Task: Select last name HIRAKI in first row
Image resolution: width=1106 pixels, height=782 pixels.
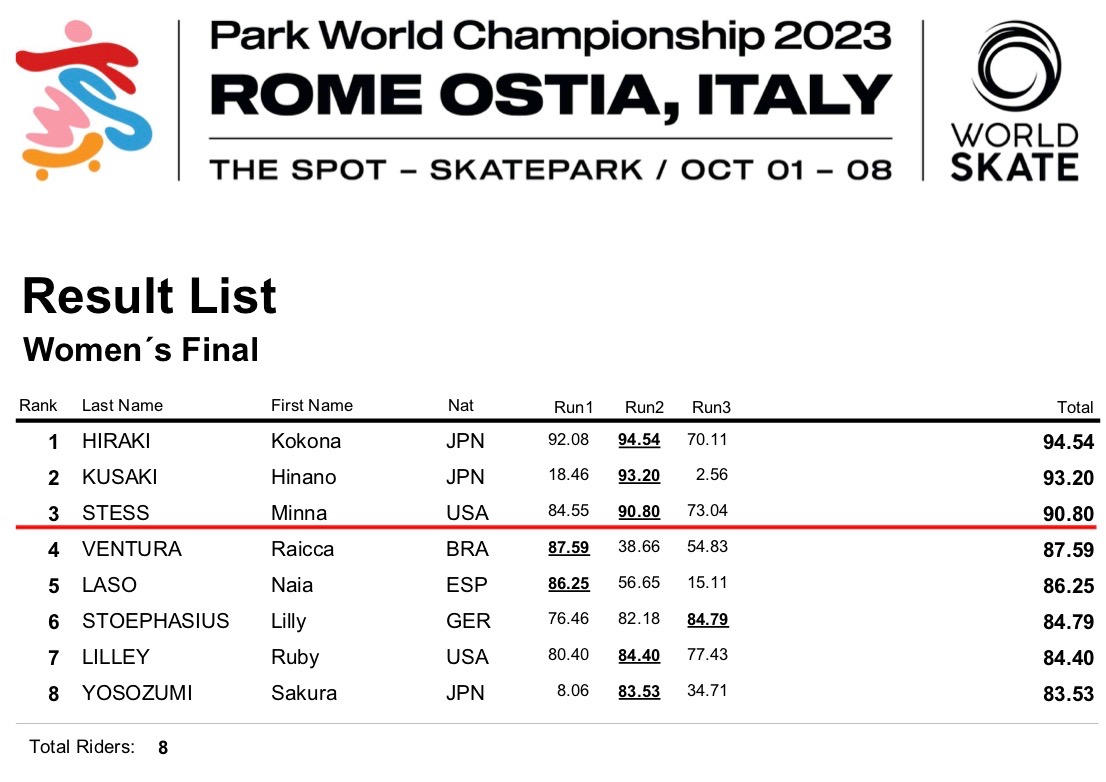Action: (x=116, y=441)
